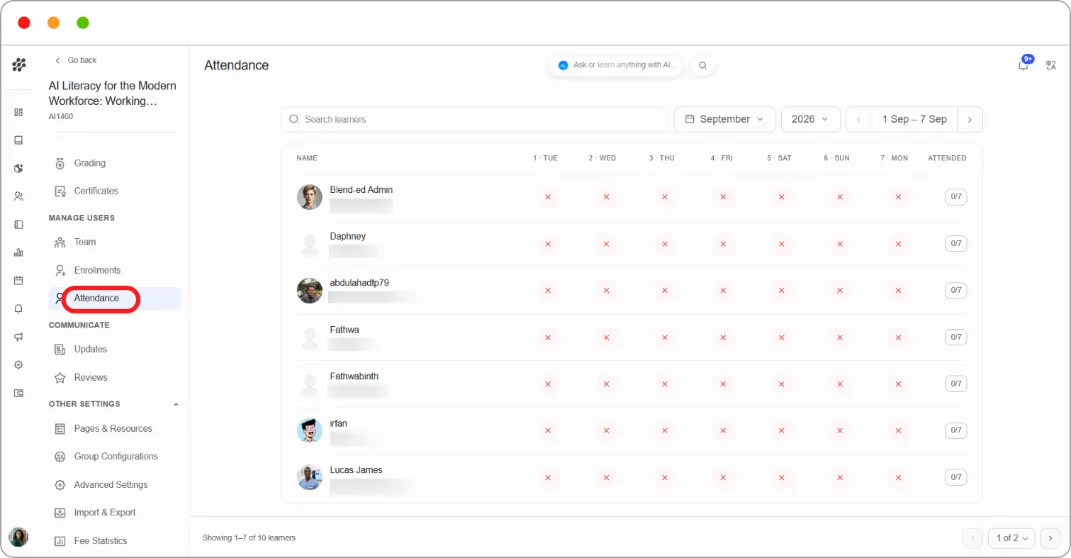Open notifications bell with 9+ badge
This screenshot has width=1071, height=558.
tap(1023, 65)
